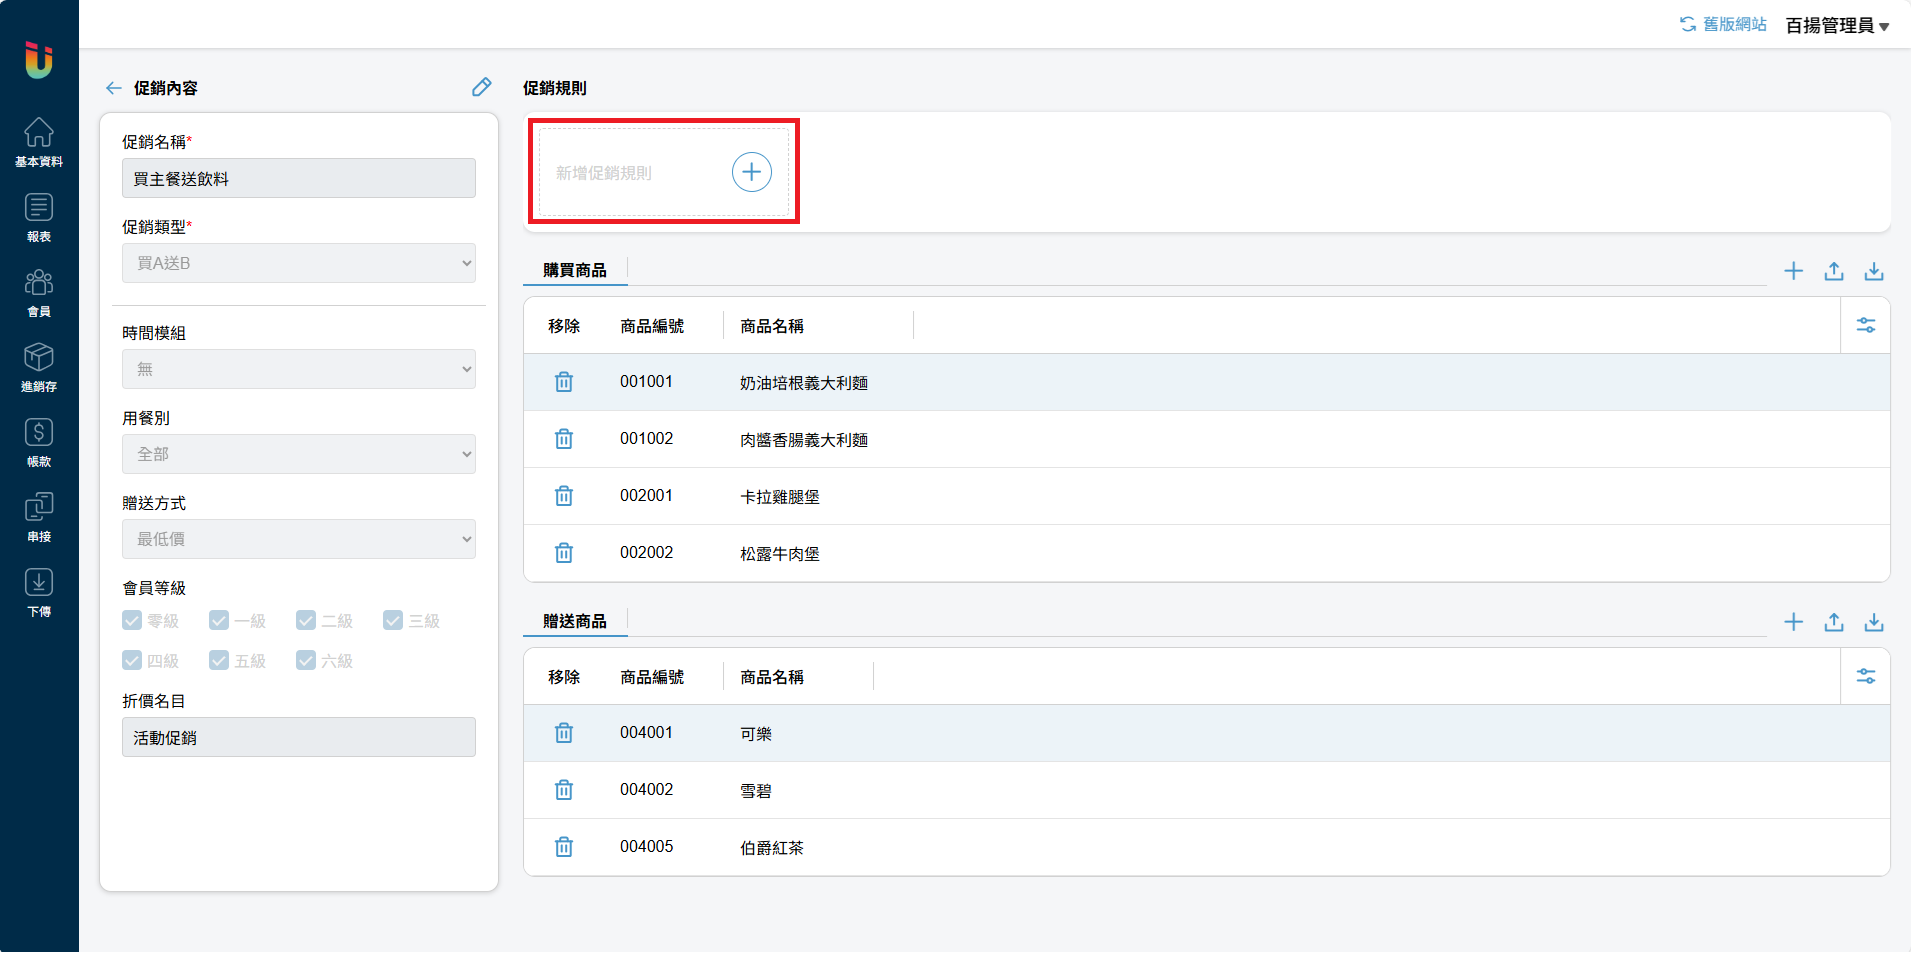The width and height of the screenshot is (1912, 956).
Task: Click download icon in 購買商品 section
Action: 1873,271
